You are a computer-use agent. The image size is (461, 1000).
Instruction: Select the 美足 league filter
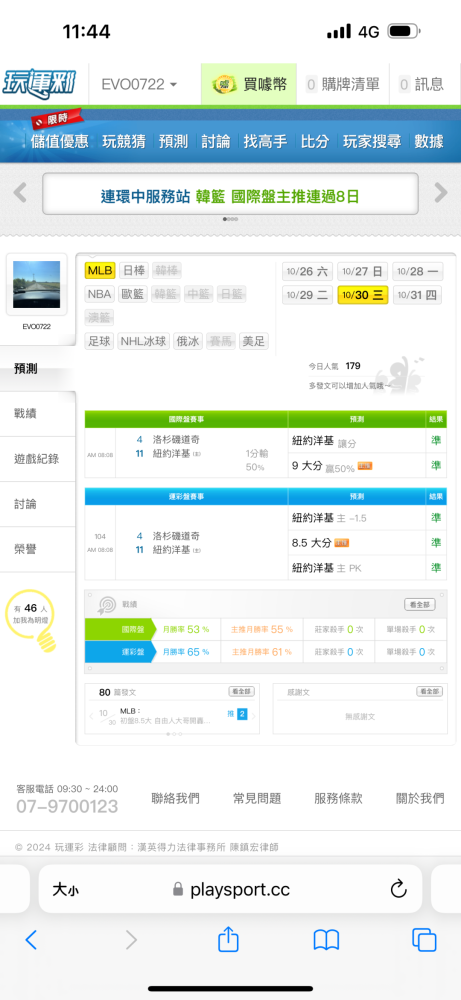(253, 341)
